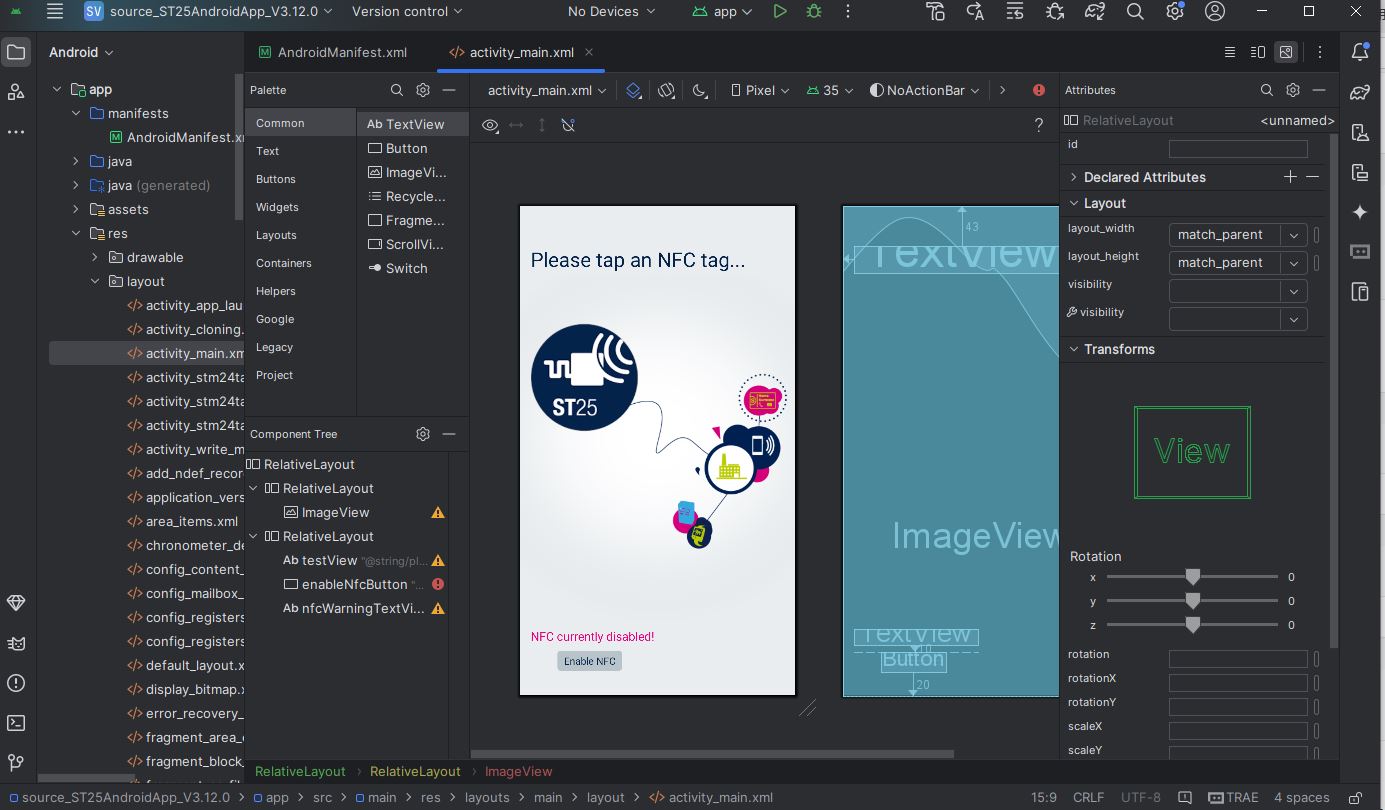Open the Version control menu

pos(407,12)
